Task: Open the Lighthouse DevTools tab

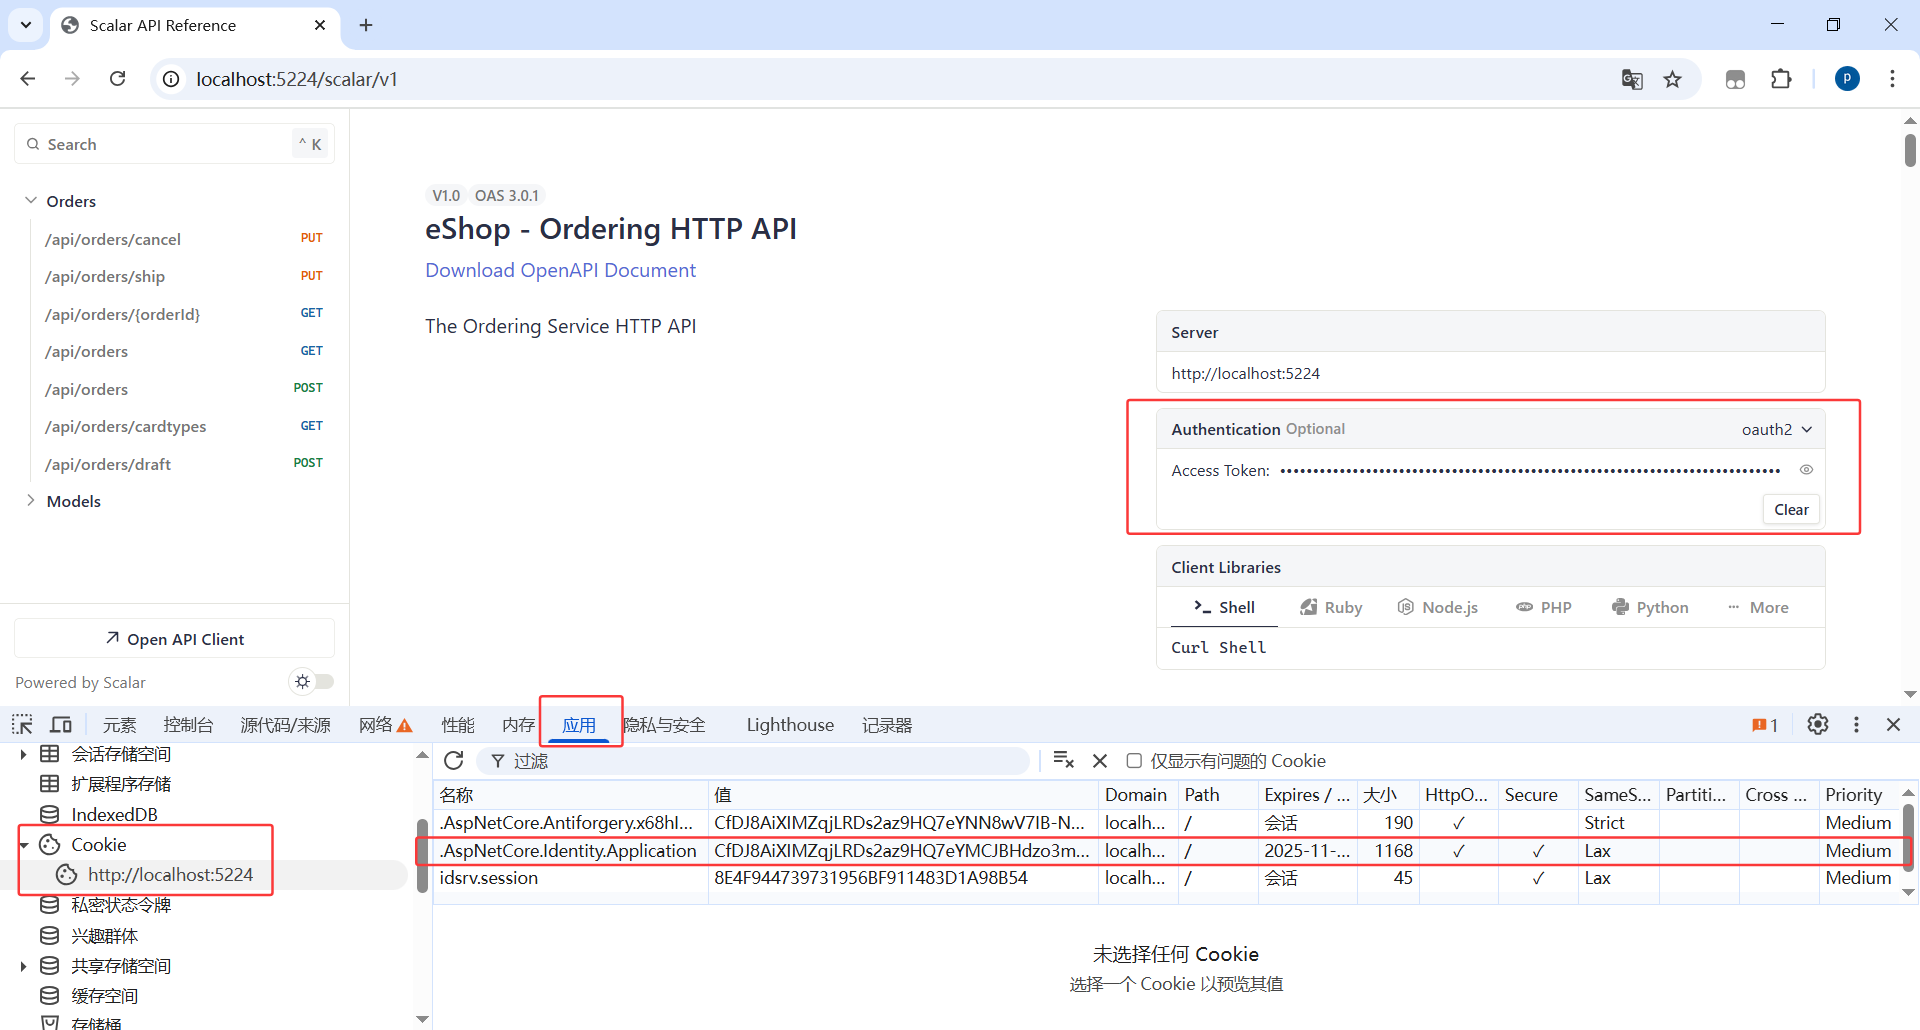Action: 790,725
